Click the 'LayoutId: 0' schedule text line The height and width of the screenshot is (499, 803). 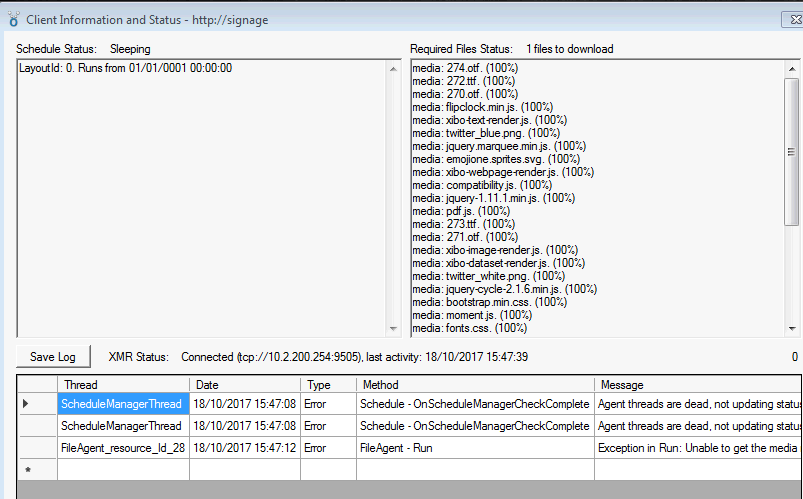point(126,68)
